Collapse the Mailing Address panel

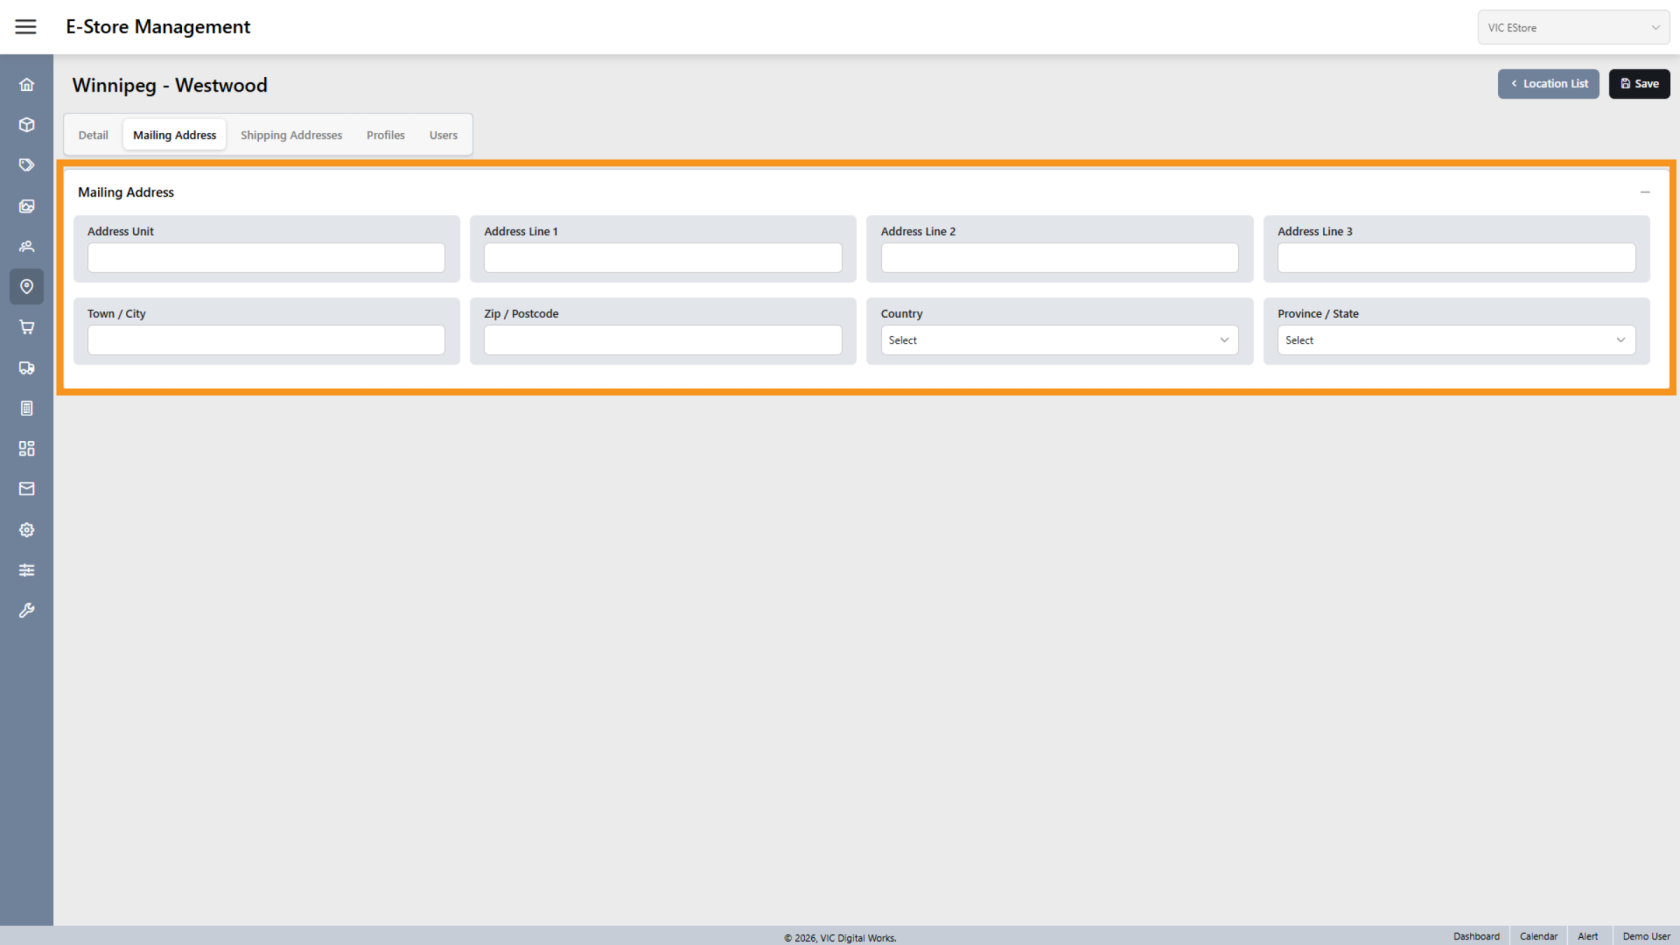click(1645, 192)
